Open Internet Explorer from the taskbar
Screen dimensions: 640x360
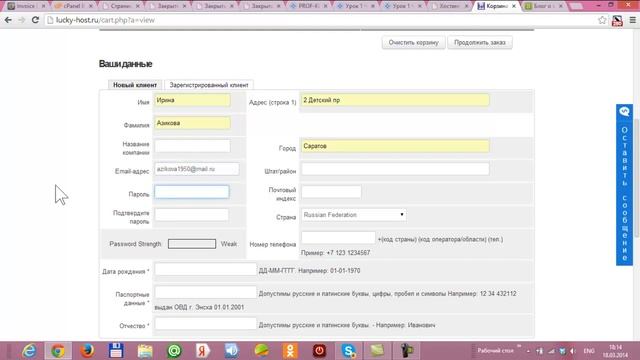pos(29,351)
